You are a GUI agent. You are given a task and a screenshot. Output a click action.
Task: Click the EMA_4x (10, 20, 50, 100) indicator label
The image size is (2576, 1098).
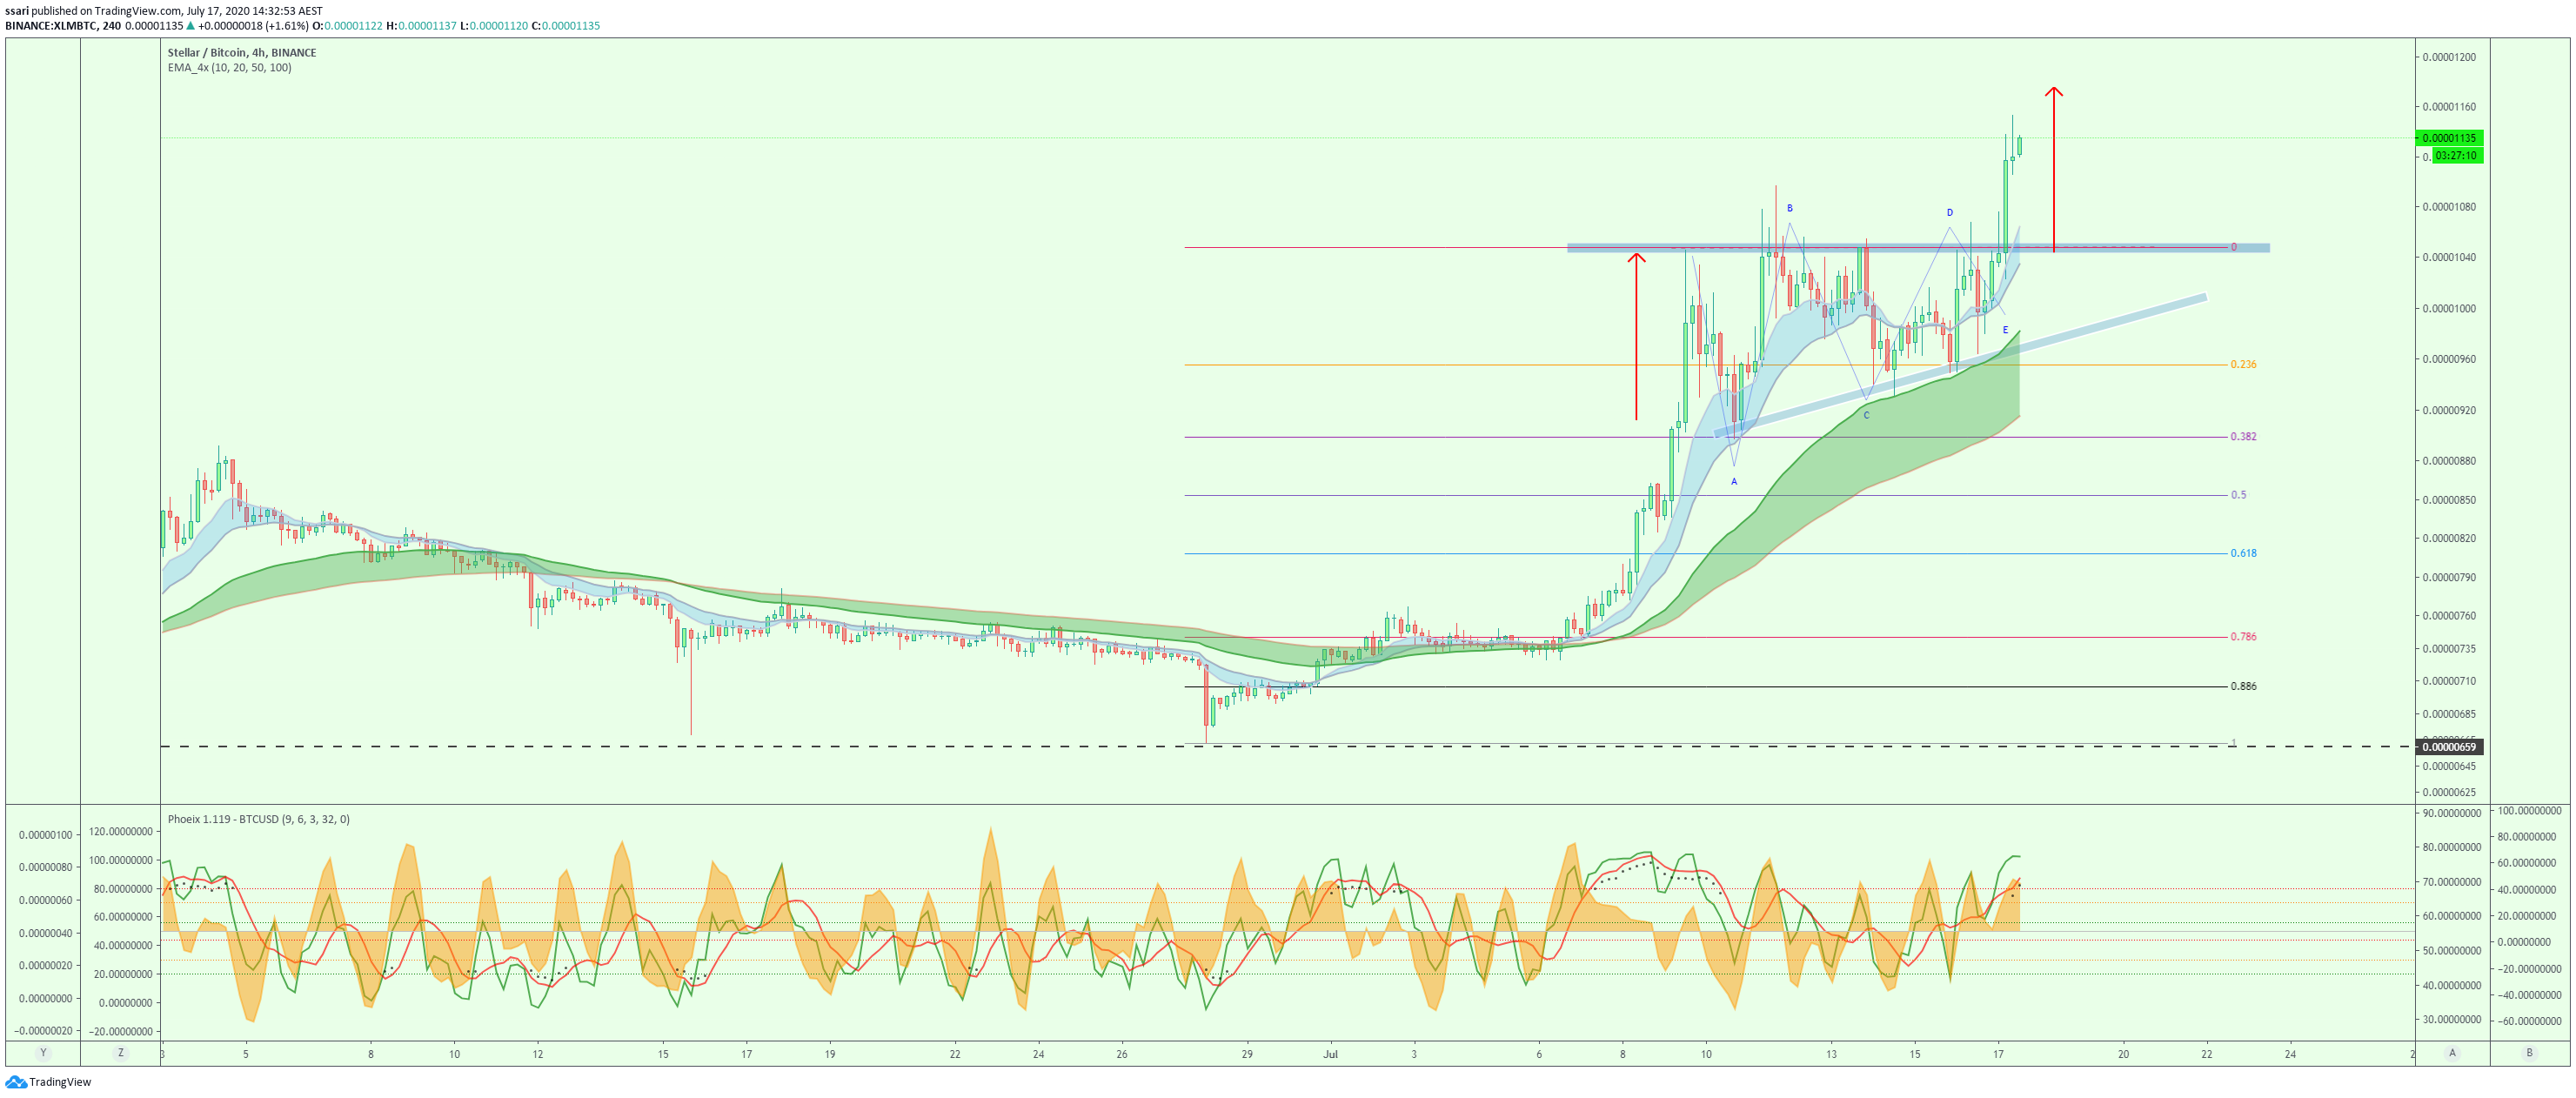pyautogui.click(x=230, y=68)
